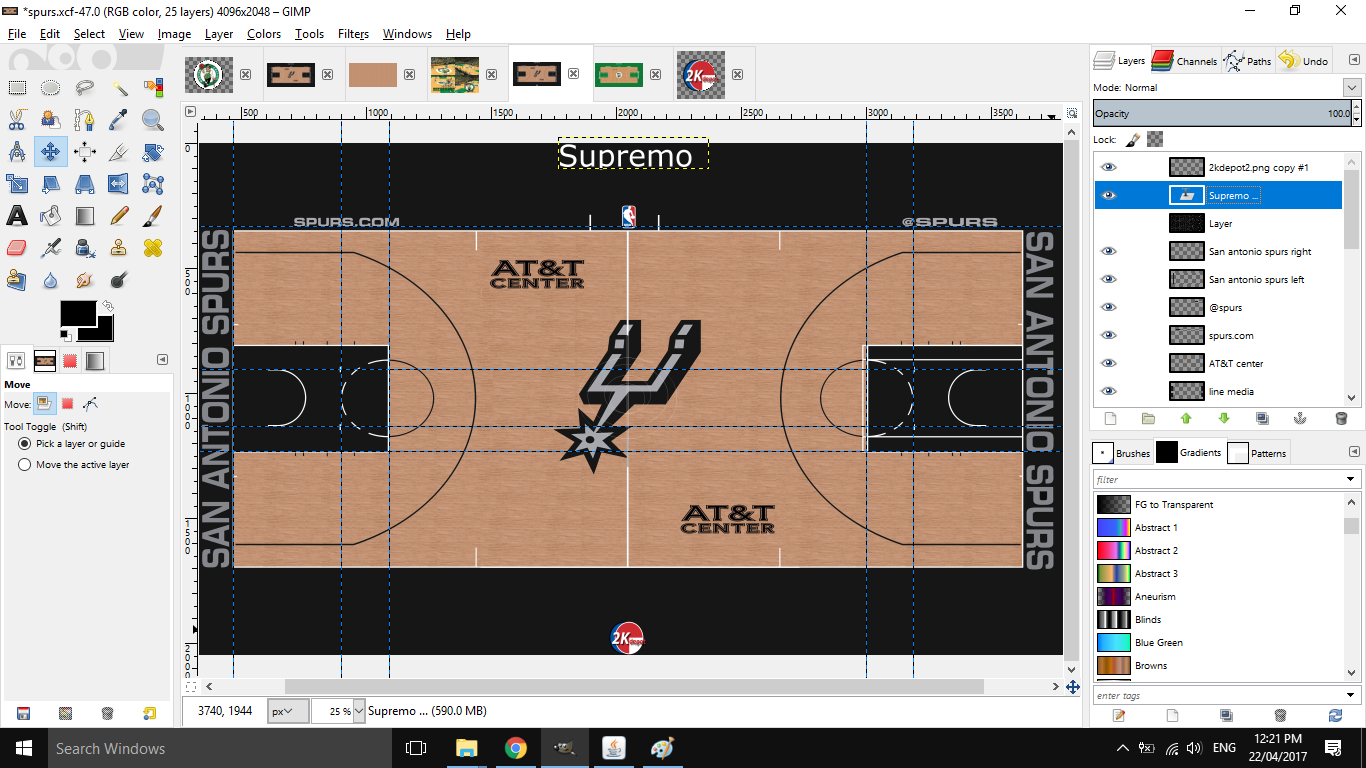Image resolution: width=1366 pixels, height=768 pixels.
Task: Hide the spurs.com layer
Action: (1108, 335)
